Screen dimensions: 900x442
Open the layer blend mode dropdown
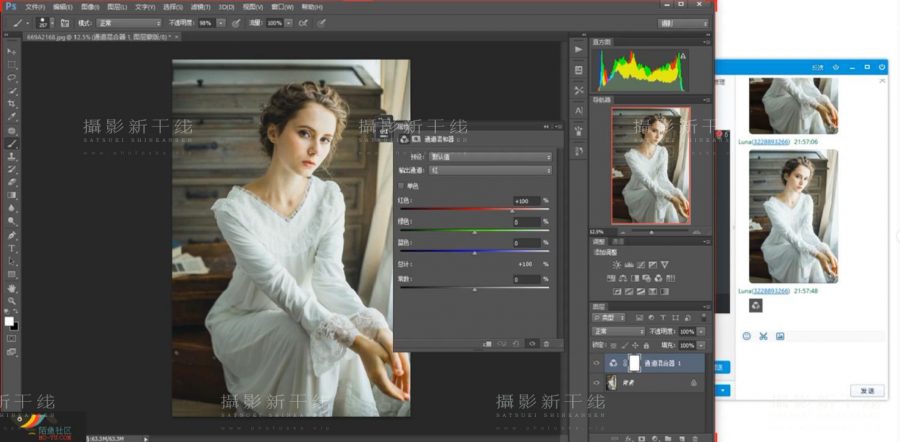pos(619,332)
